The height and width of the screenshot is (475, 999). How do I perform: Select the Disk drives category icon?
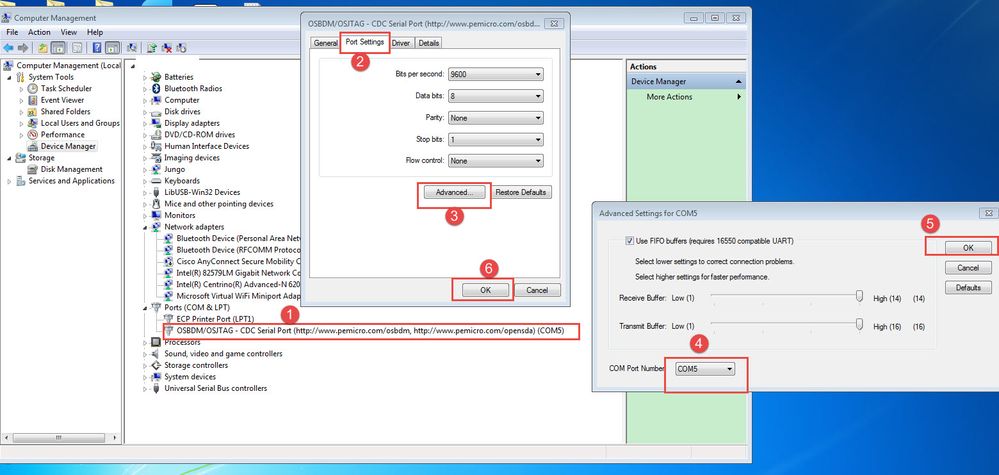156,111
